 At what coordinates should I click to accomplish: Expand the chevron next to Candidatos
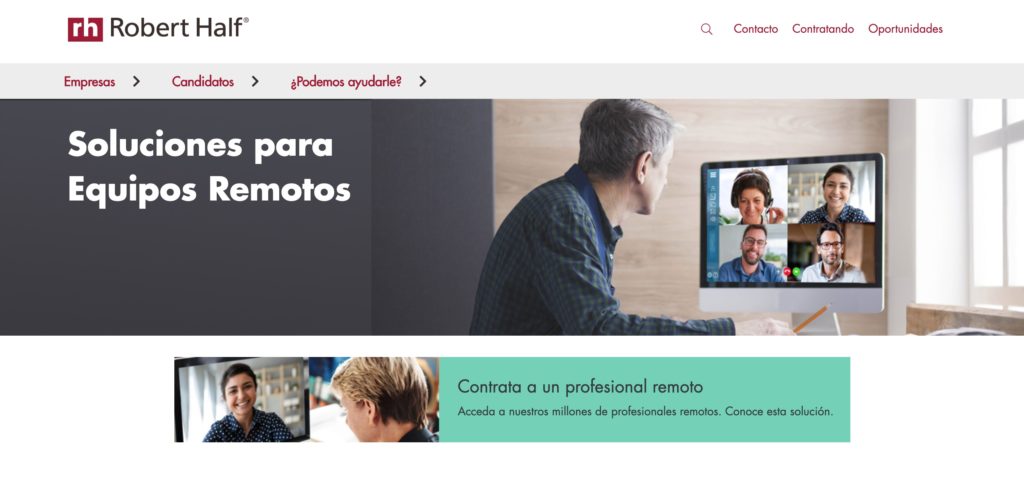tap(255, 81)
